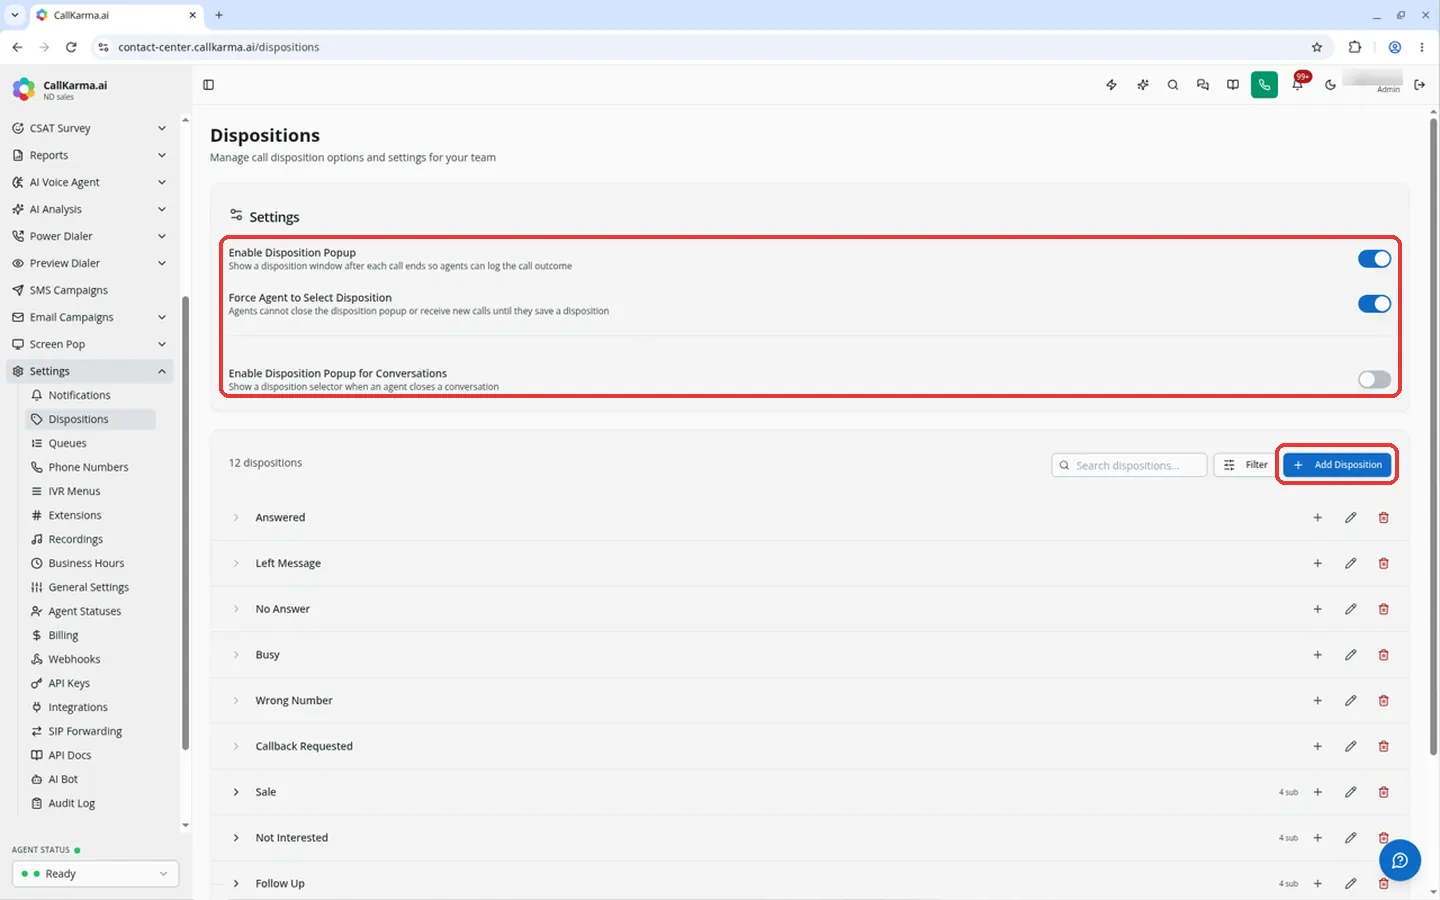Expand the Not Interested disposition row
This screenshot has height=900, width=1440.
(x=236, y=838)
